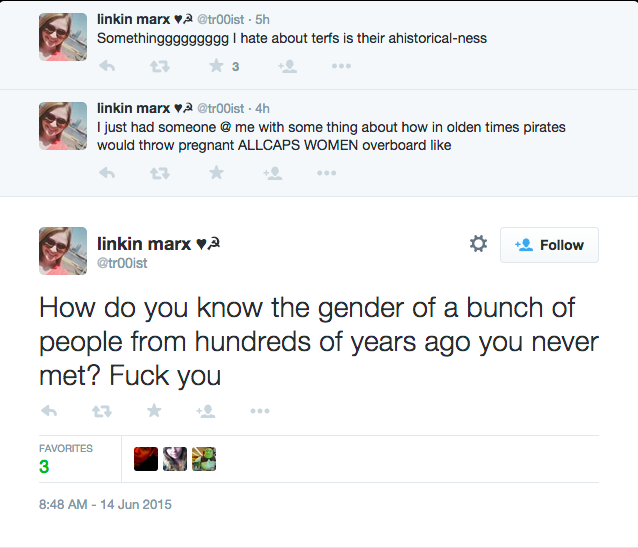Image resolution: width=638 pixels, height=548 pixels.
Task: Star the main gender tweet
Action: click(x=154, y=411)
